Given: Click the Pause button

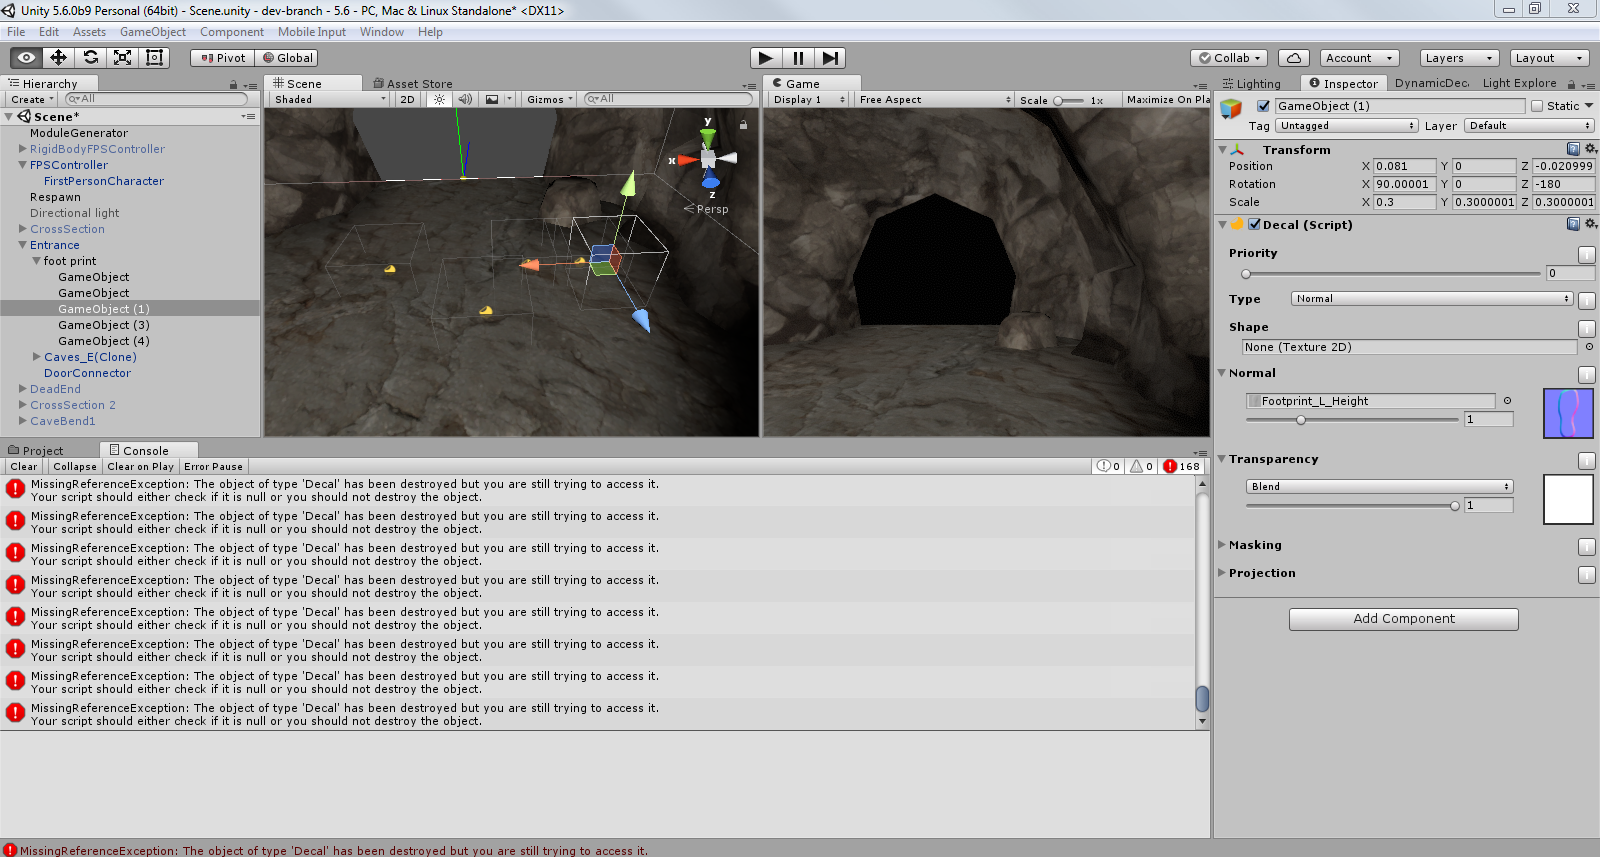Looking at the screenshot, I should point(798,58).
